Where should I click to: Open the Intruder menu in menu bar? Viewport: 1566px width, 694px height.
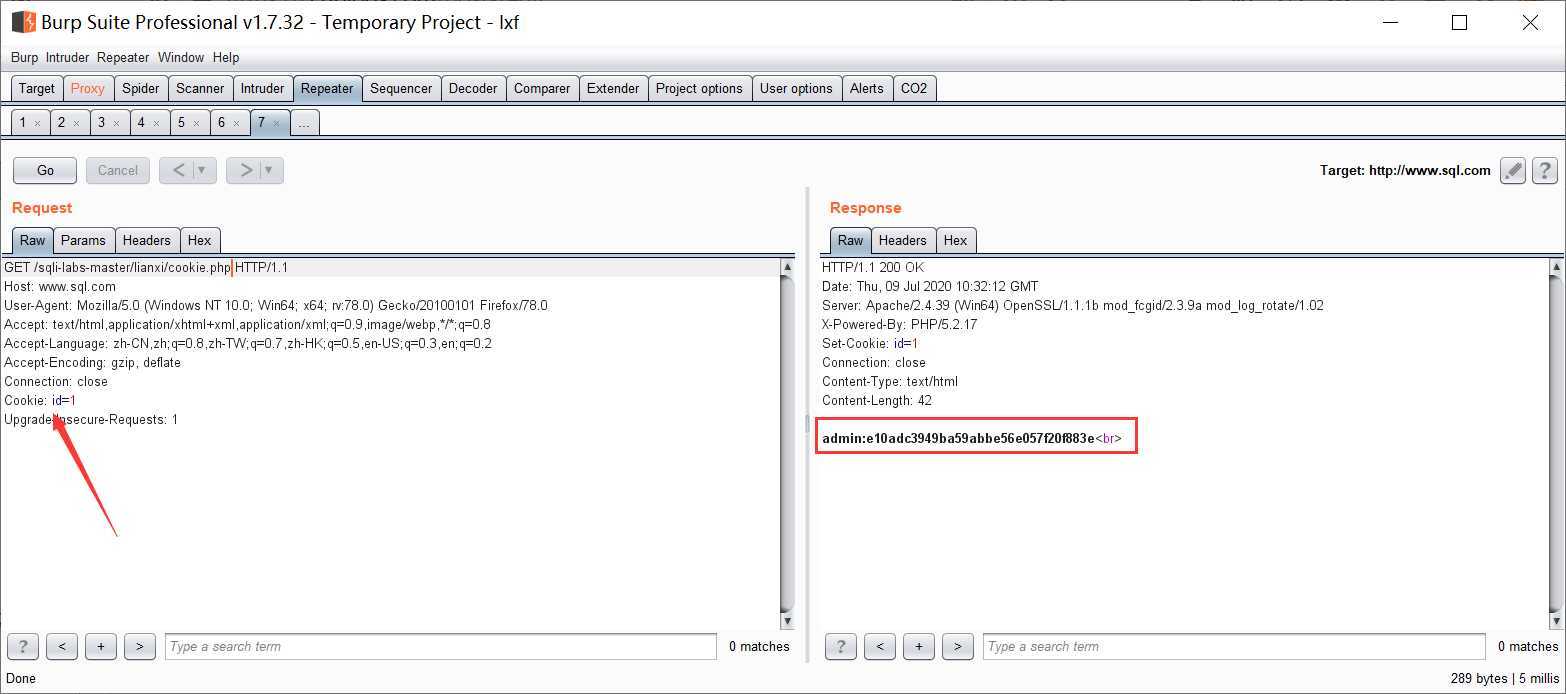[x=67, y=57]
